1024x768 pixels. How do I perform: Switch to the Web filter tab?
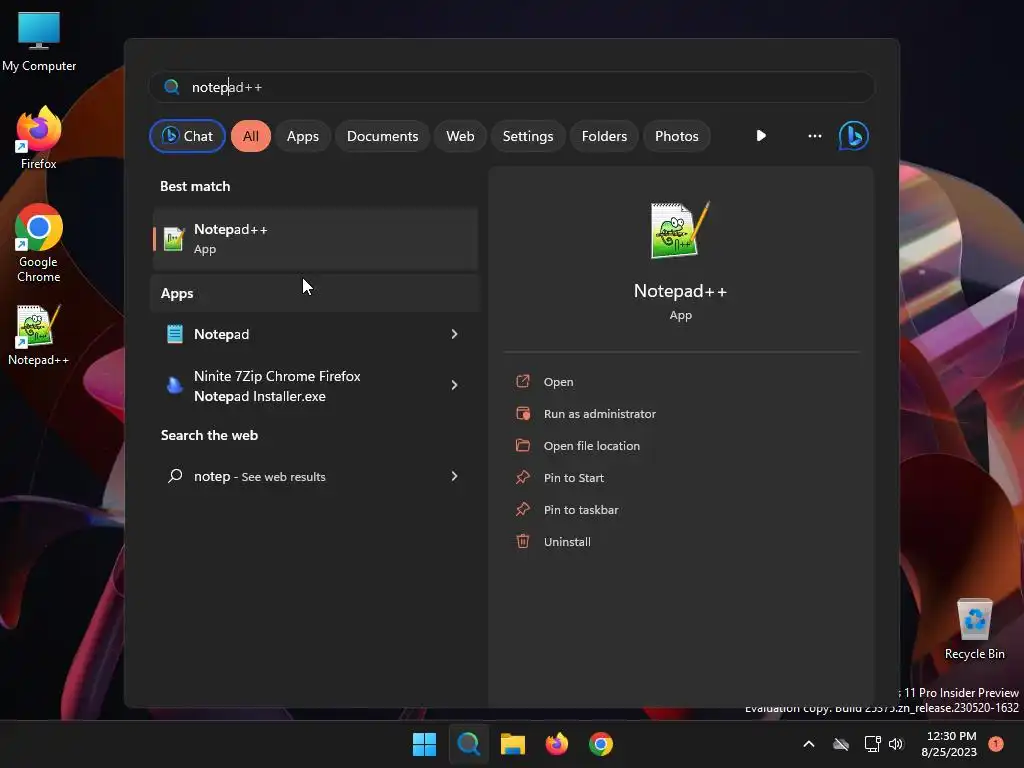pyautogui.click(x=460, y=136)
